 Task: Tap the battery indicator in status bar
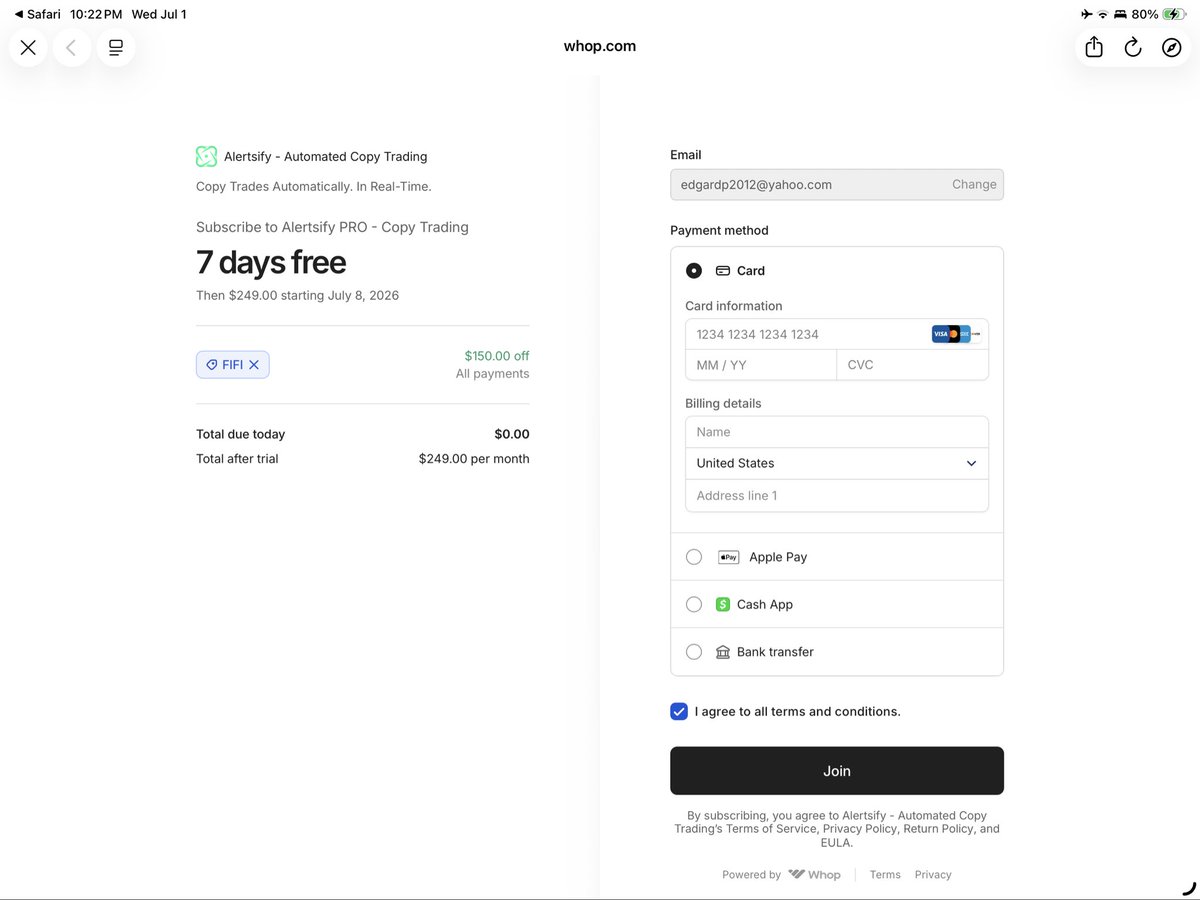coord(1174,14)
